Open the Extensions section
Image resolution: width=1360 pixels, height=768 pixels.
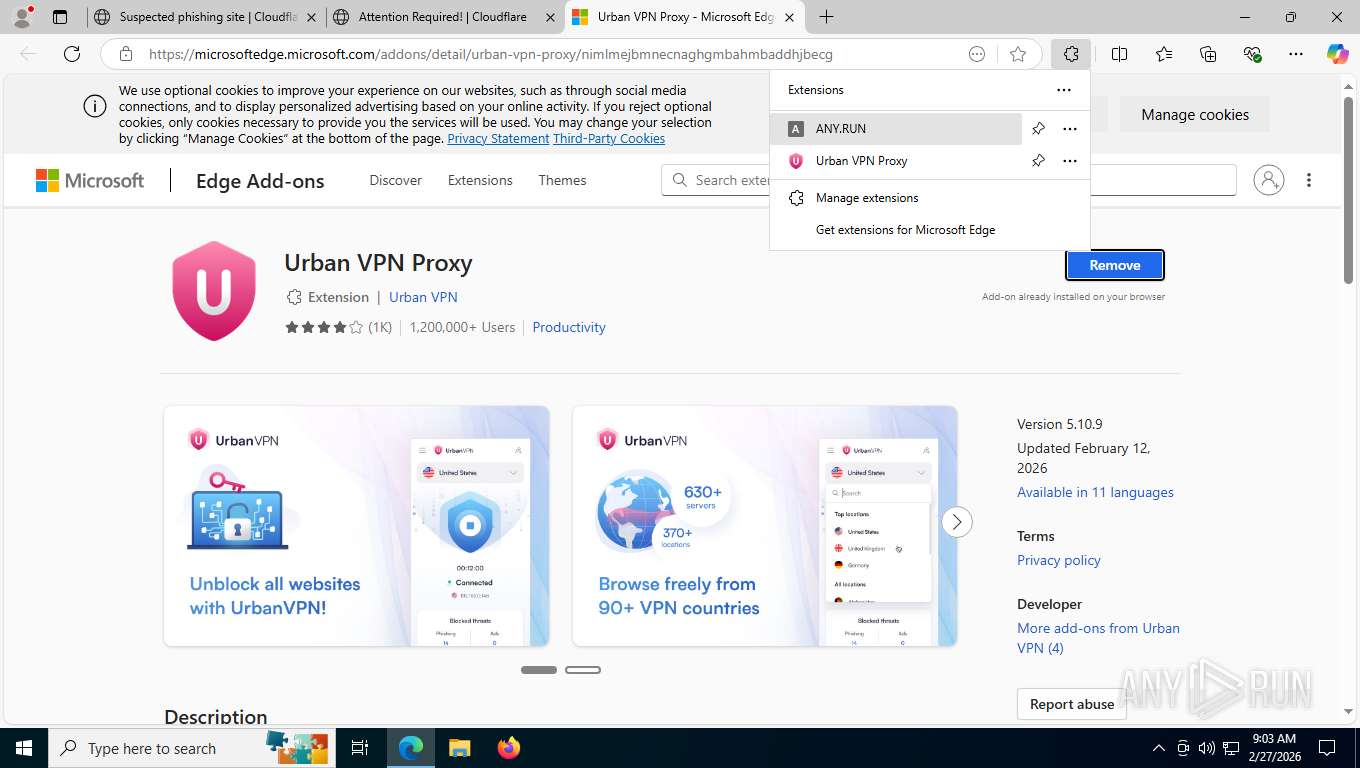point(480,180)
